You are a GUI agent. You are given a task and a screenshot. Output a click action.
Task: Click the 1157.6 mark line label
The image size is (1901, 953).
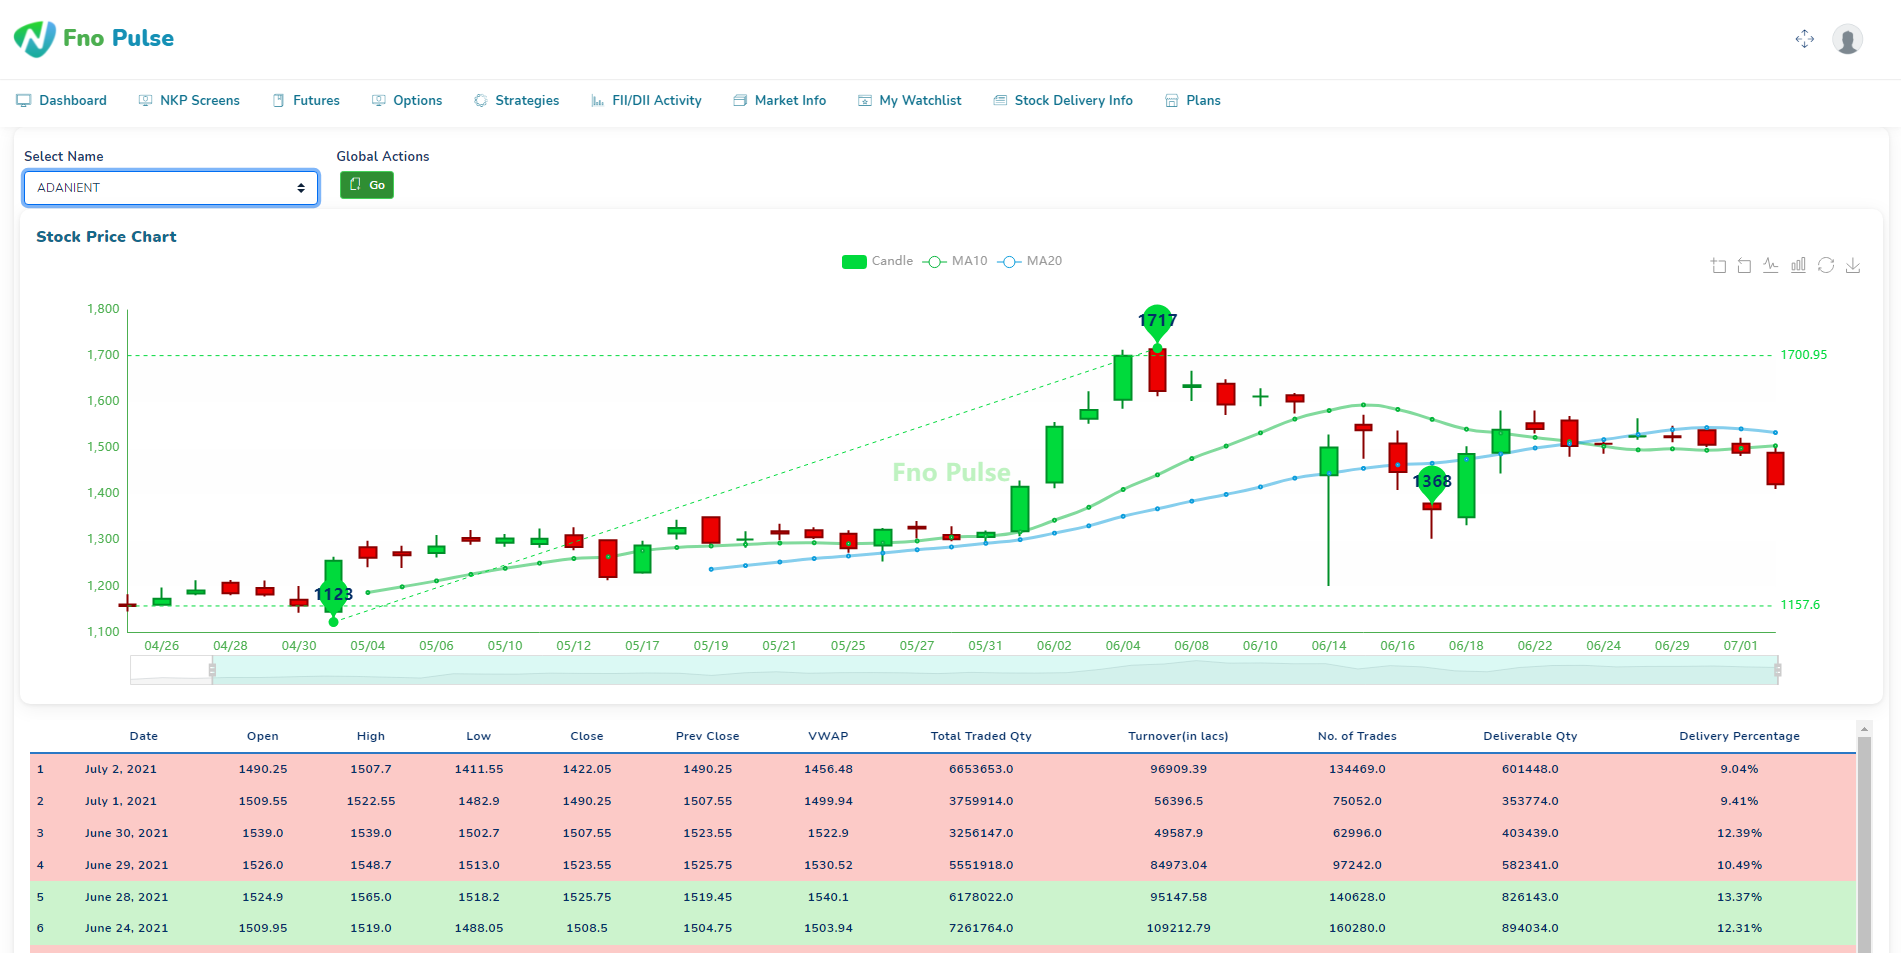pyautogui.click(x=1800, y=605)
